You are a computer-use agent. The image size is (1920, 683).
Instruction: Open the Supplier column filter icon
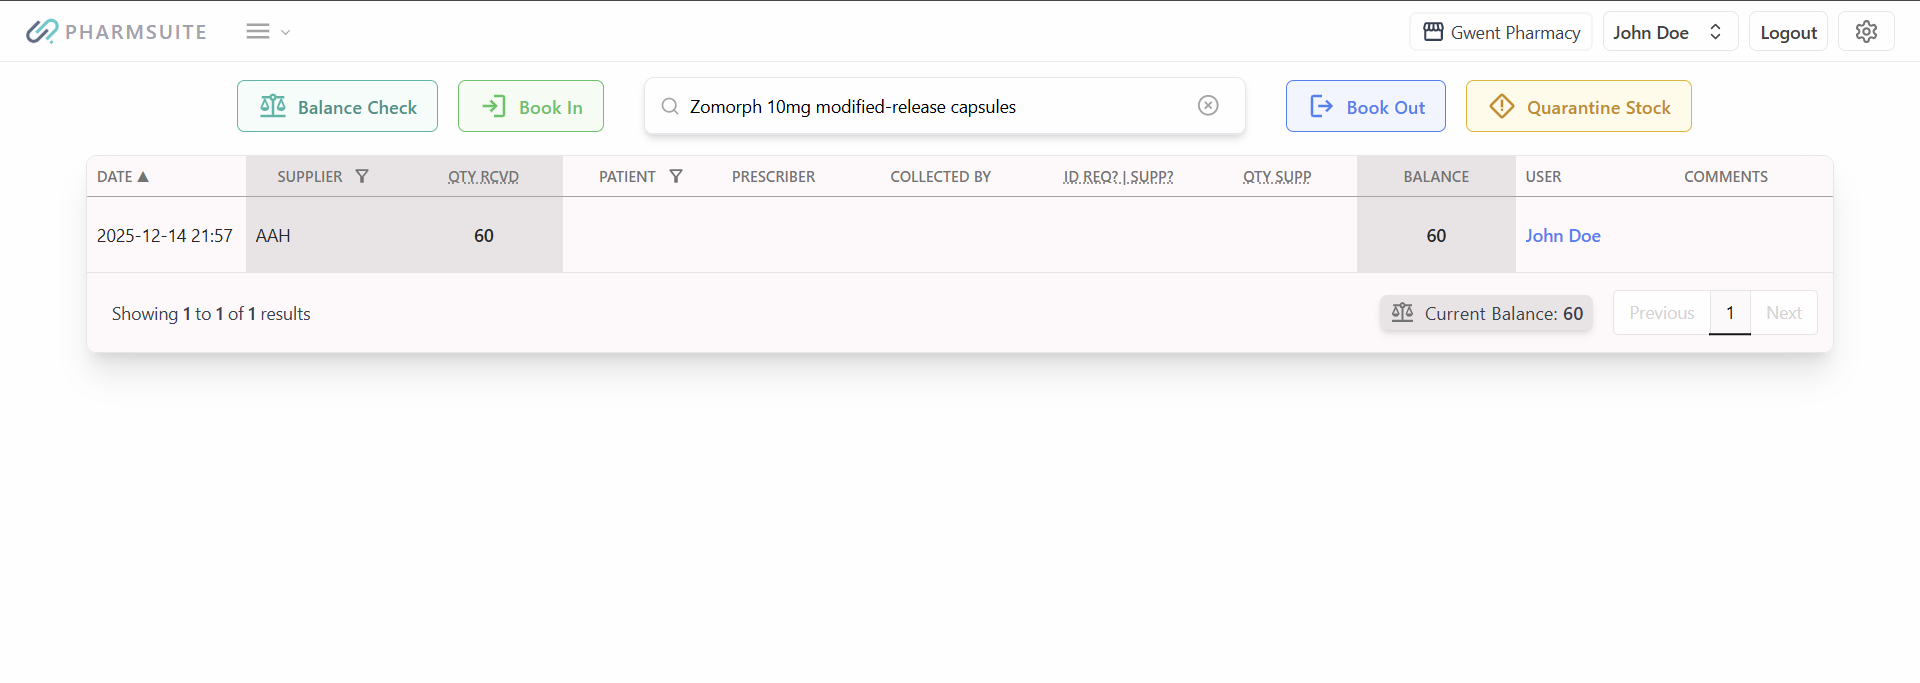pos(362,177)
